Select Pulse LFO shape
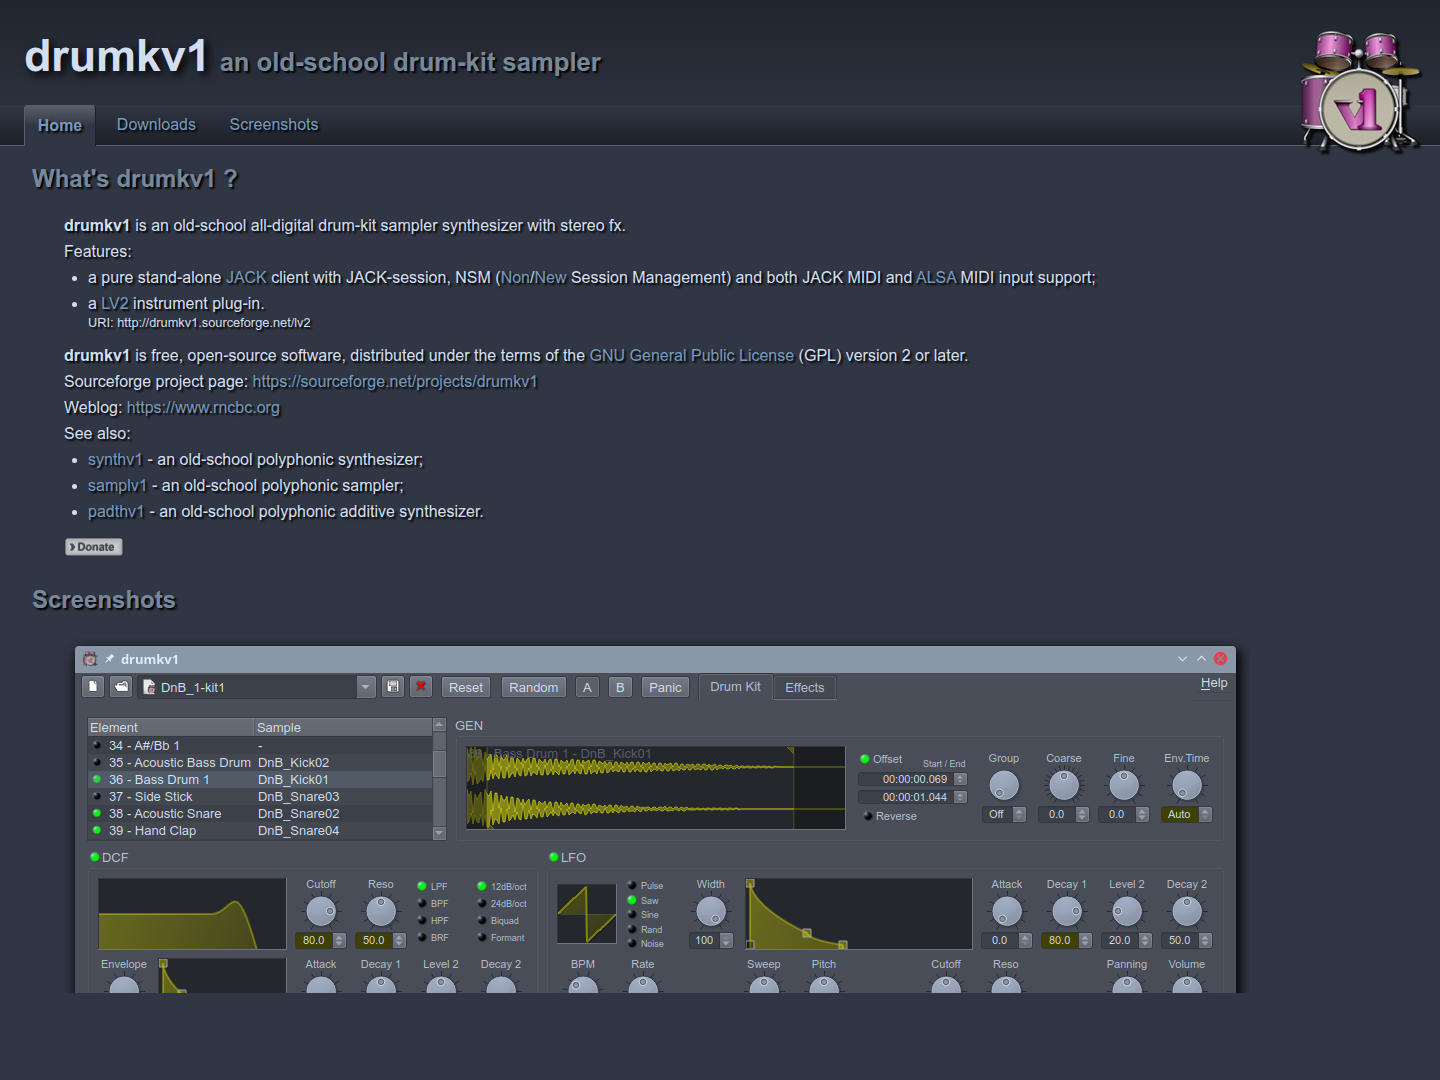This screenshot has width=1440, height=1080. pos(645,885)
